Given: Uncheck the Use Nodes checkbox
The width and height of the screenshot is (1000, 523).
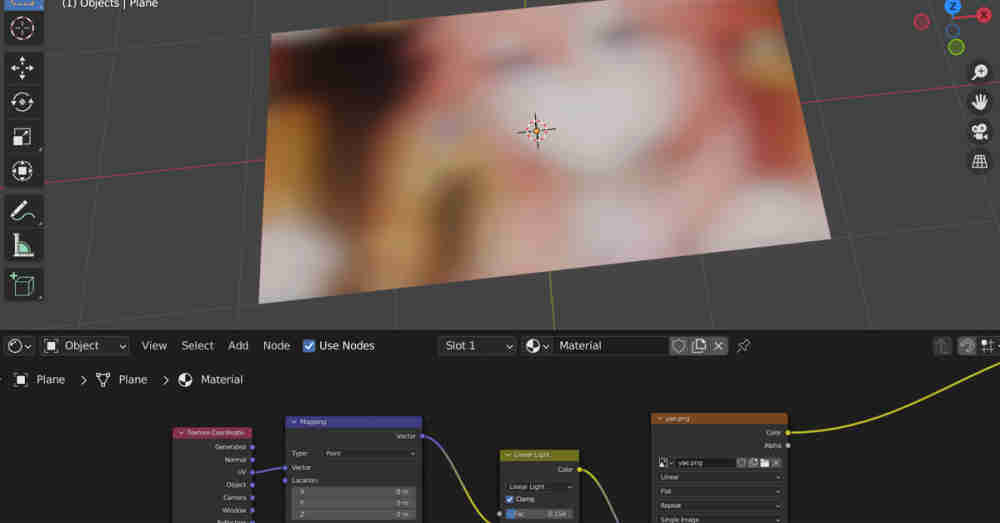Looking at the screenshot, I should pyautogui.click(x=309, y=346).
